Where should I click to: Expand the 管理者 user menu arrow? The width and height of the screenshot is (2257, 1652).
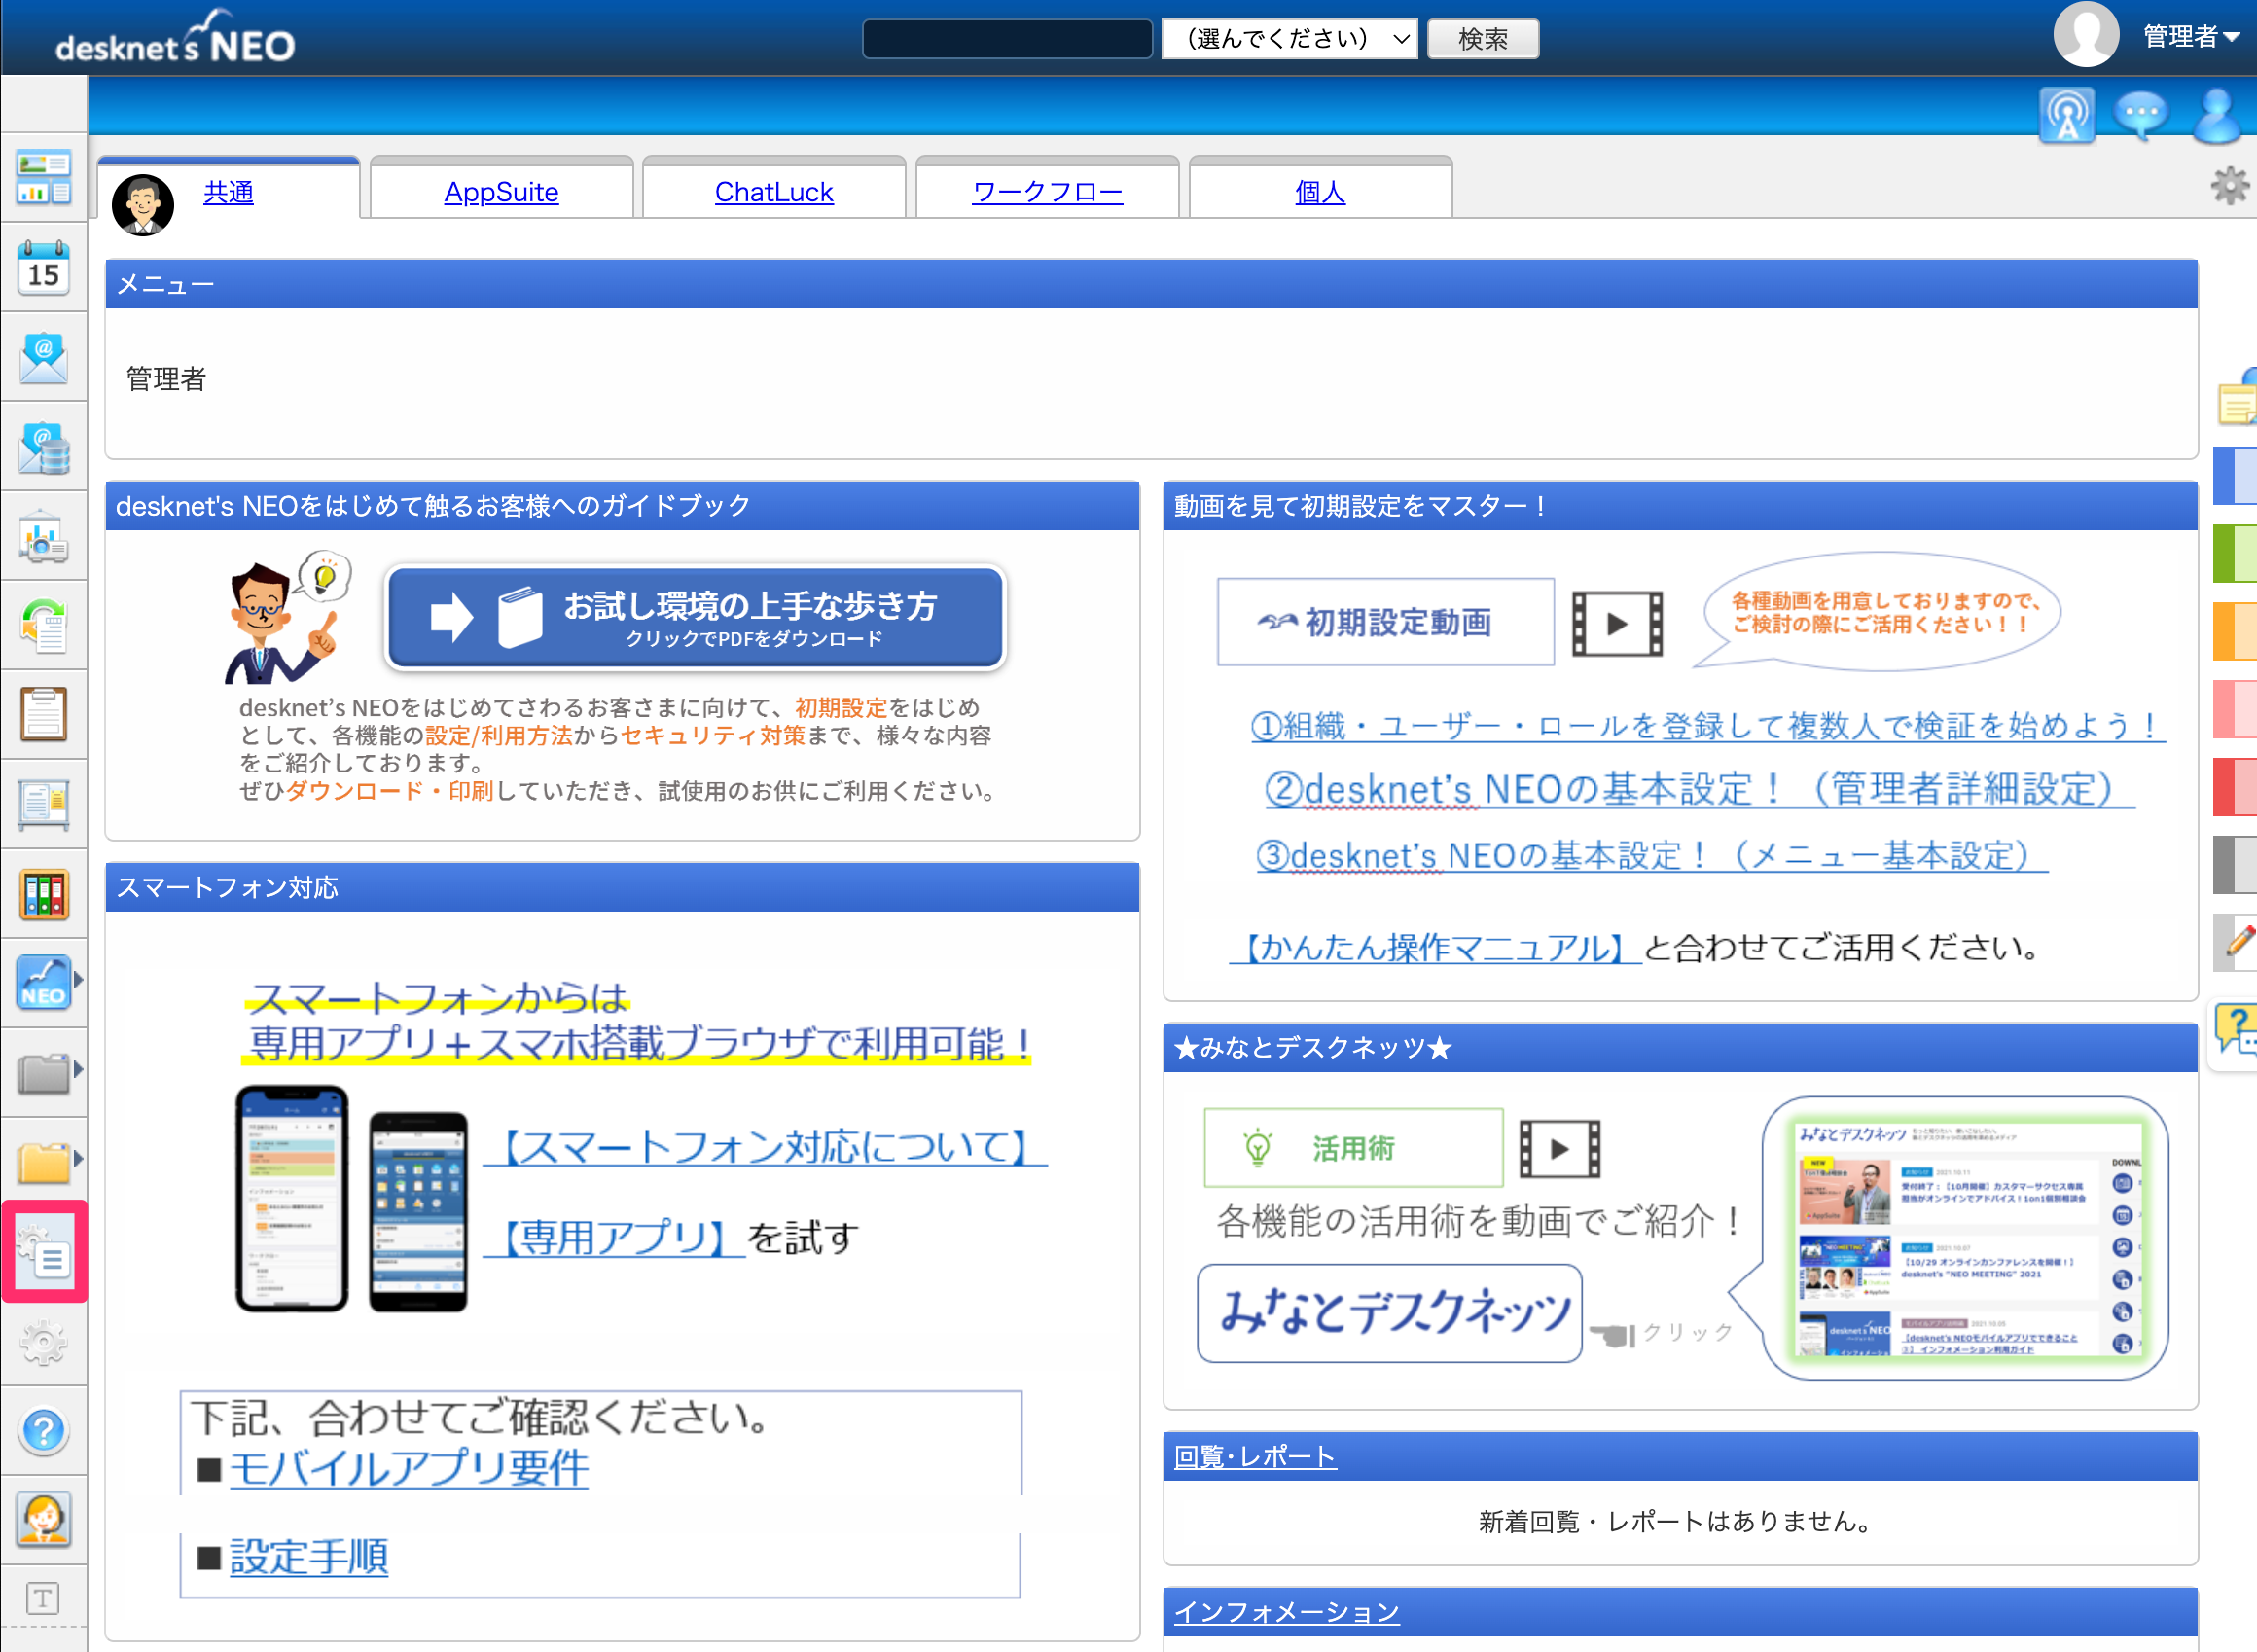coord(2231,38)
